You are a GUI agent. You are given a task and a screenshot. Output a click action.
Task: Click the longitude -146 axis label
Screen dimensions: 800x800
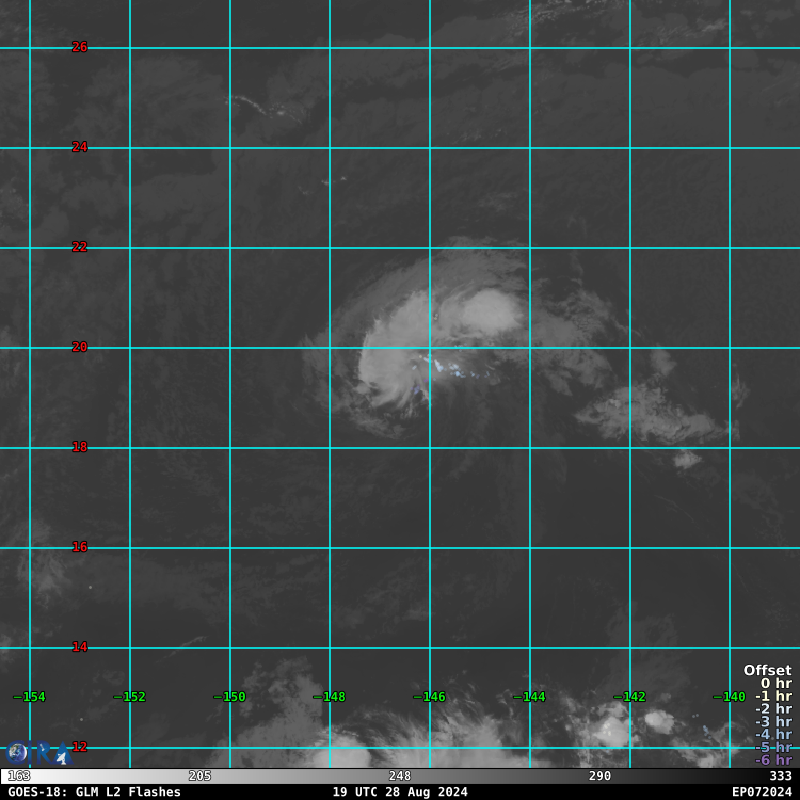(x=430, y=697)
